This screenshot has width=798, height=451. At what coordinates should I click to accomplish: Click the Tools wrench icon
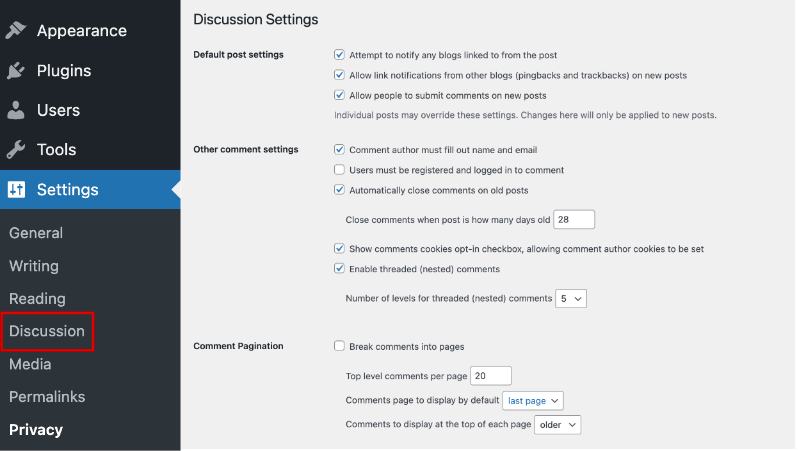point(16,149)
